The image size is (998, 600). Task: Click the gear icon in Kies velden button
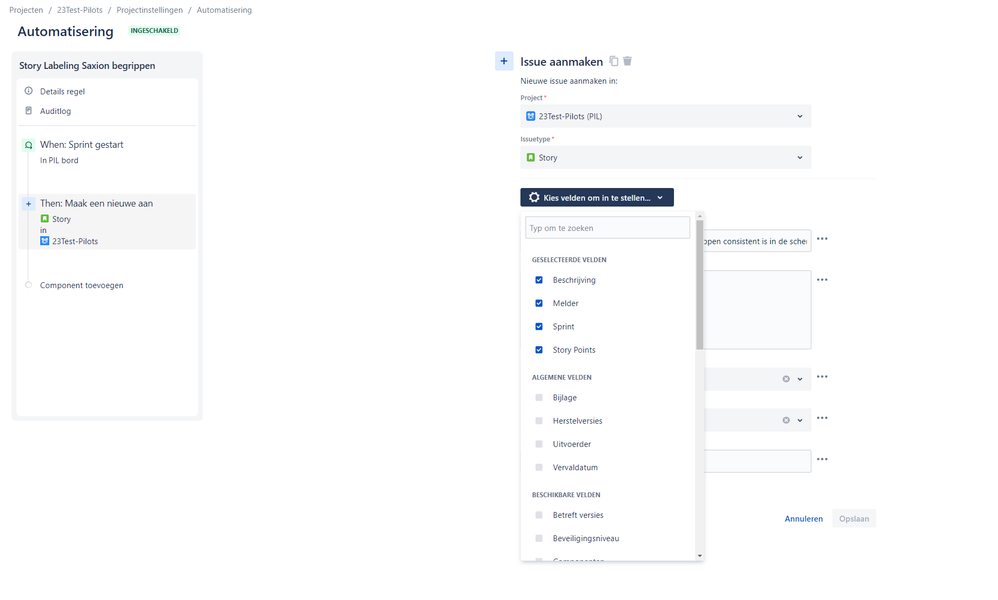pos(534,197)
